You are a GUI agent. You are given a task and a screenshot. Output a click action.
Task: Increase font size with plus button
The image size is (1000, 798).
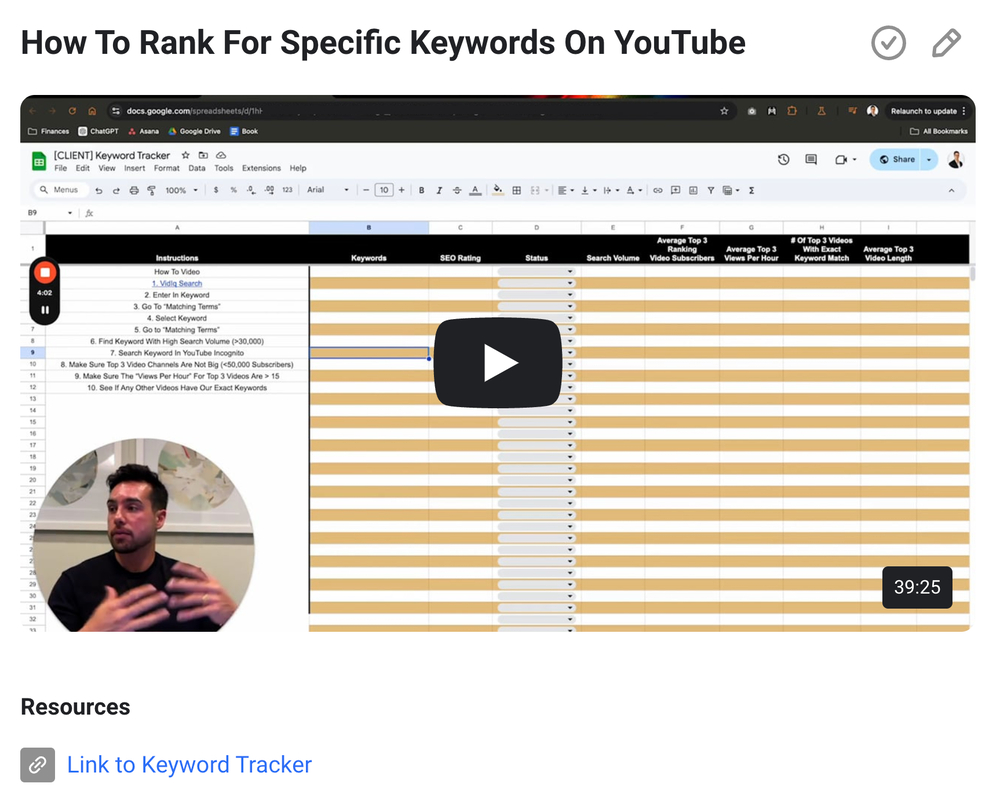(x=402, y=190)
